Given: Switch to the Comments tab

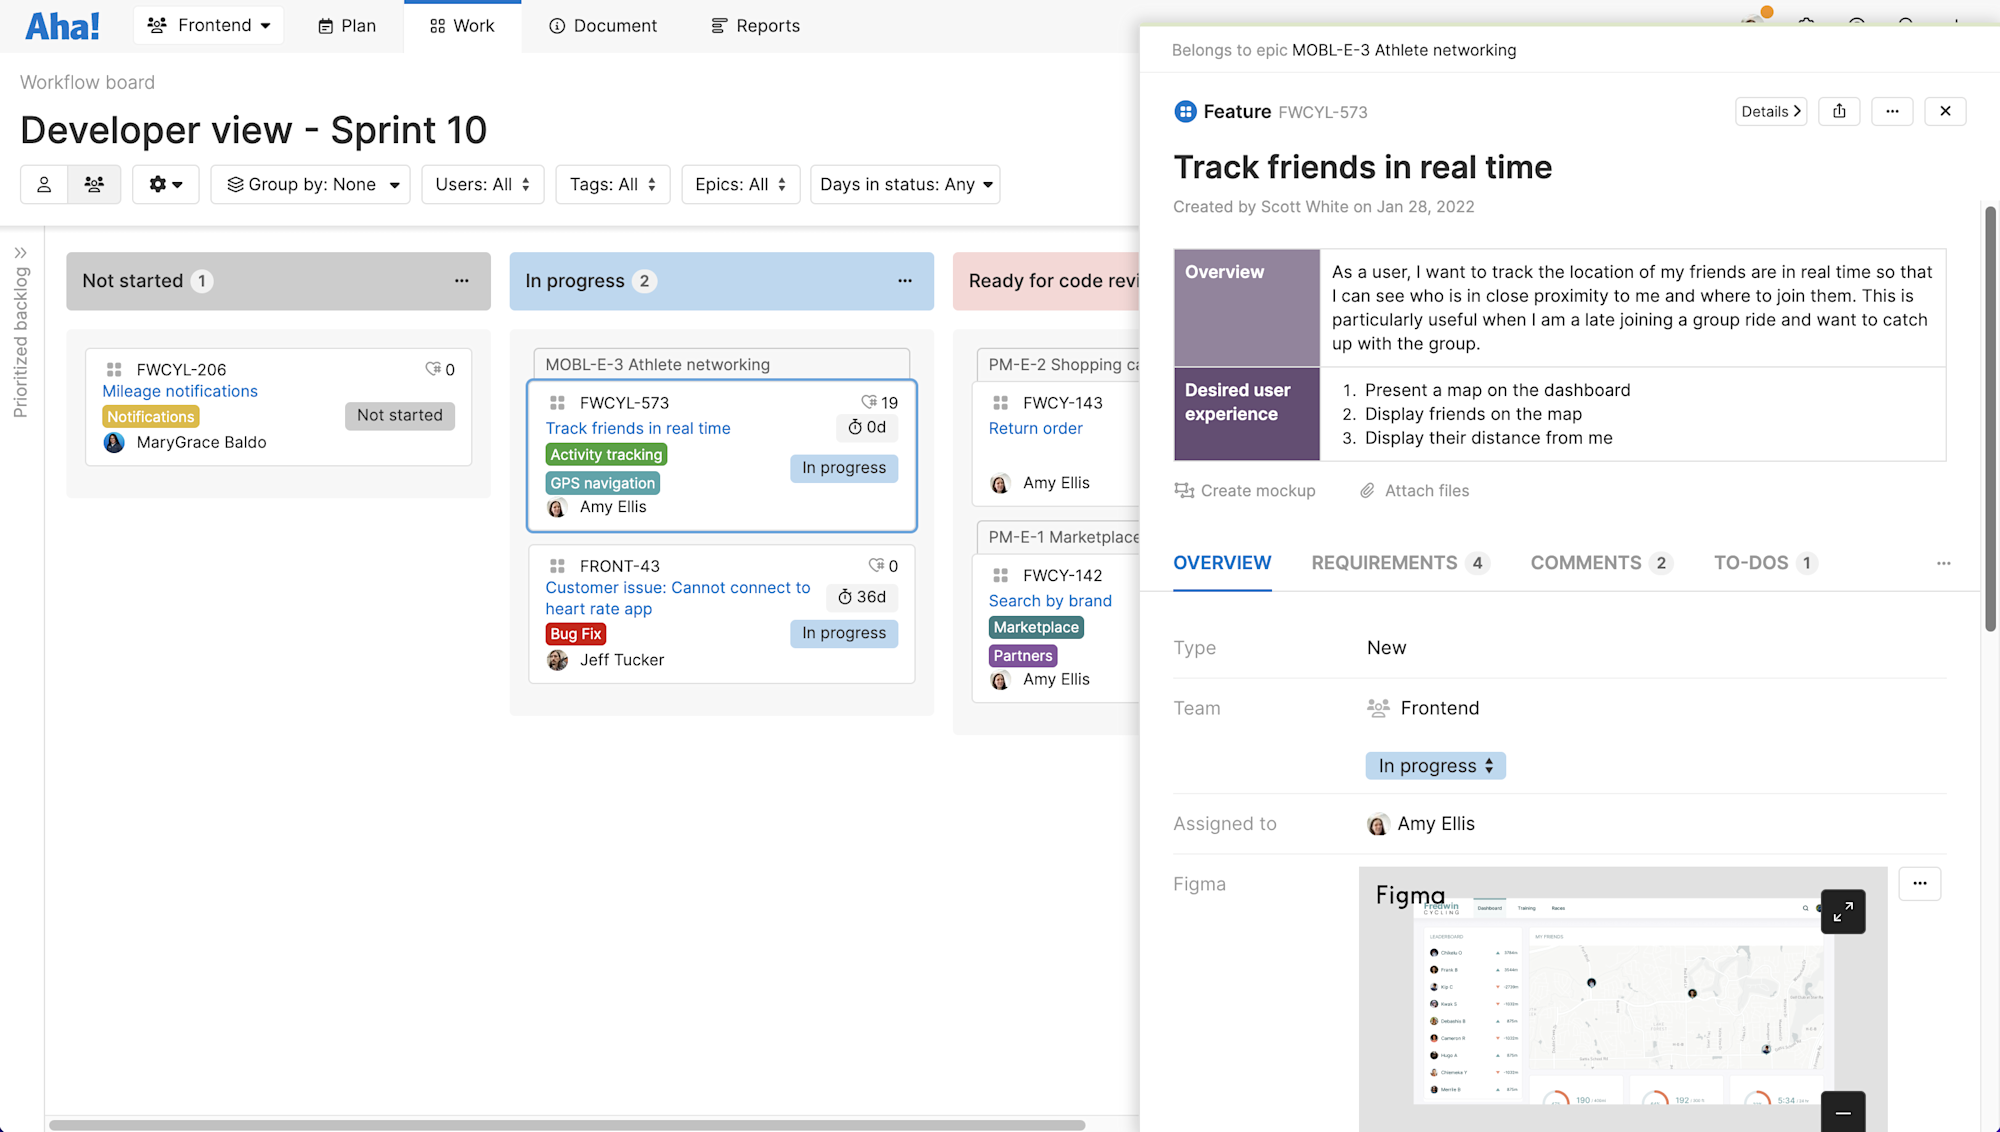Looking at the screenshot, I should click(x=1587, y=562).
